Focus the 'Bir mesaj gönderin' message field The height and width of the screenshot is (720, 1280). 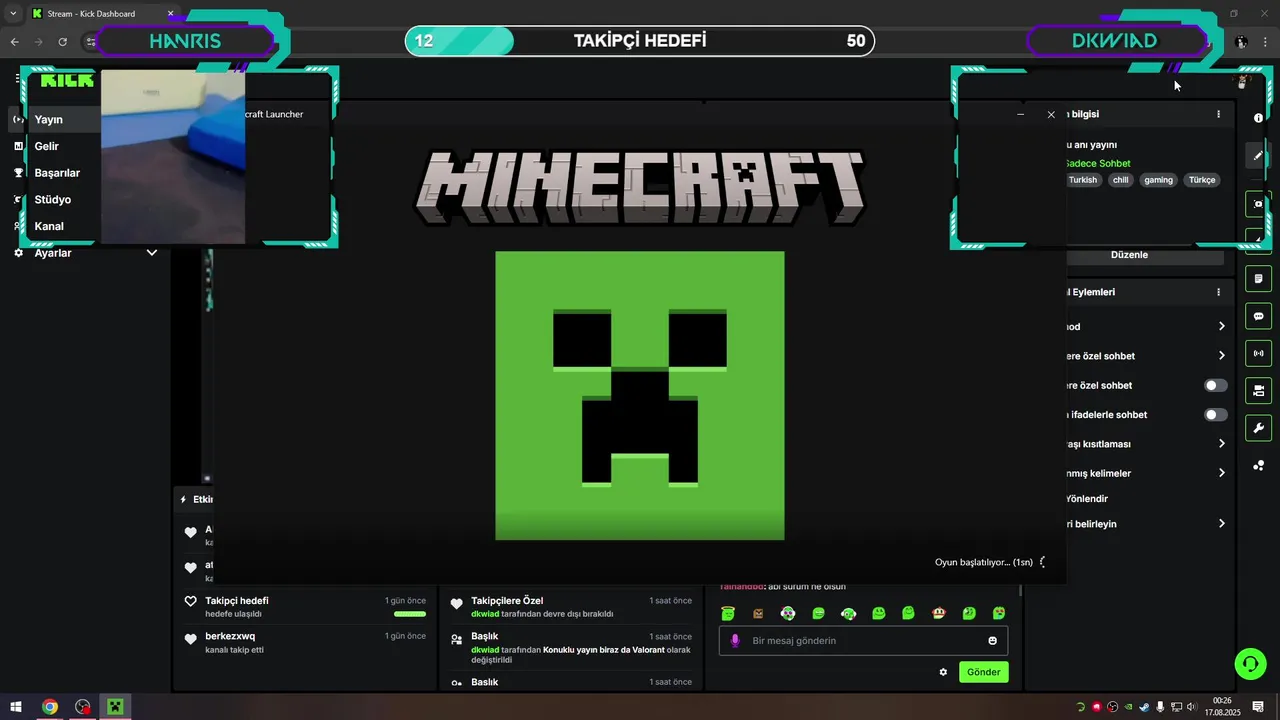click(863, 641)
